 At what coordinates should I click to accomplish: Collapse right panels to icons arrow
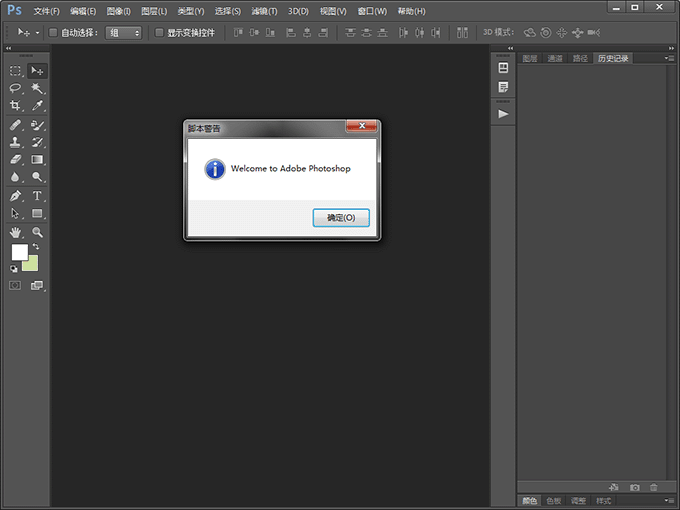point(671,48)
